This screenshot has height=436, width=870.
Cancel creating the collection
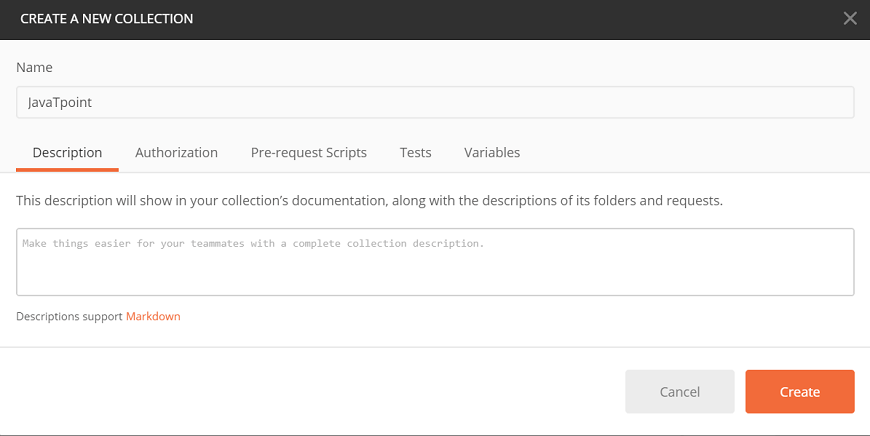click(680, 392)
